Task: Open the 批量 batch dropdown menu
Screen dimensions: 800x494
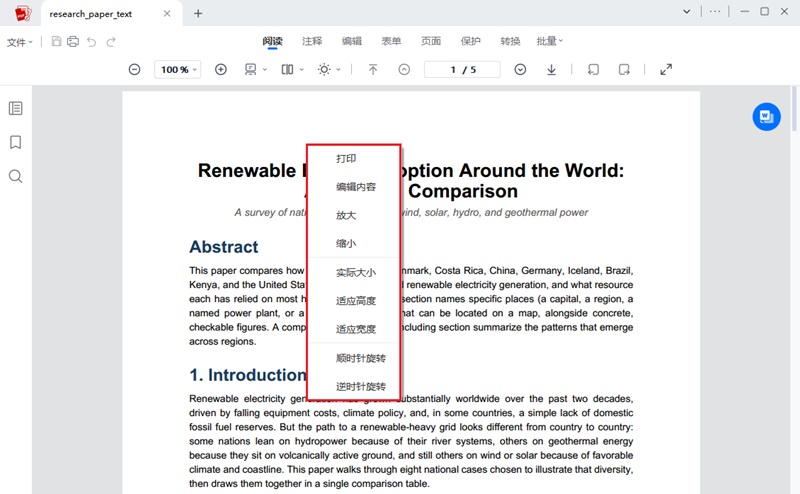Action: [549, 41]
